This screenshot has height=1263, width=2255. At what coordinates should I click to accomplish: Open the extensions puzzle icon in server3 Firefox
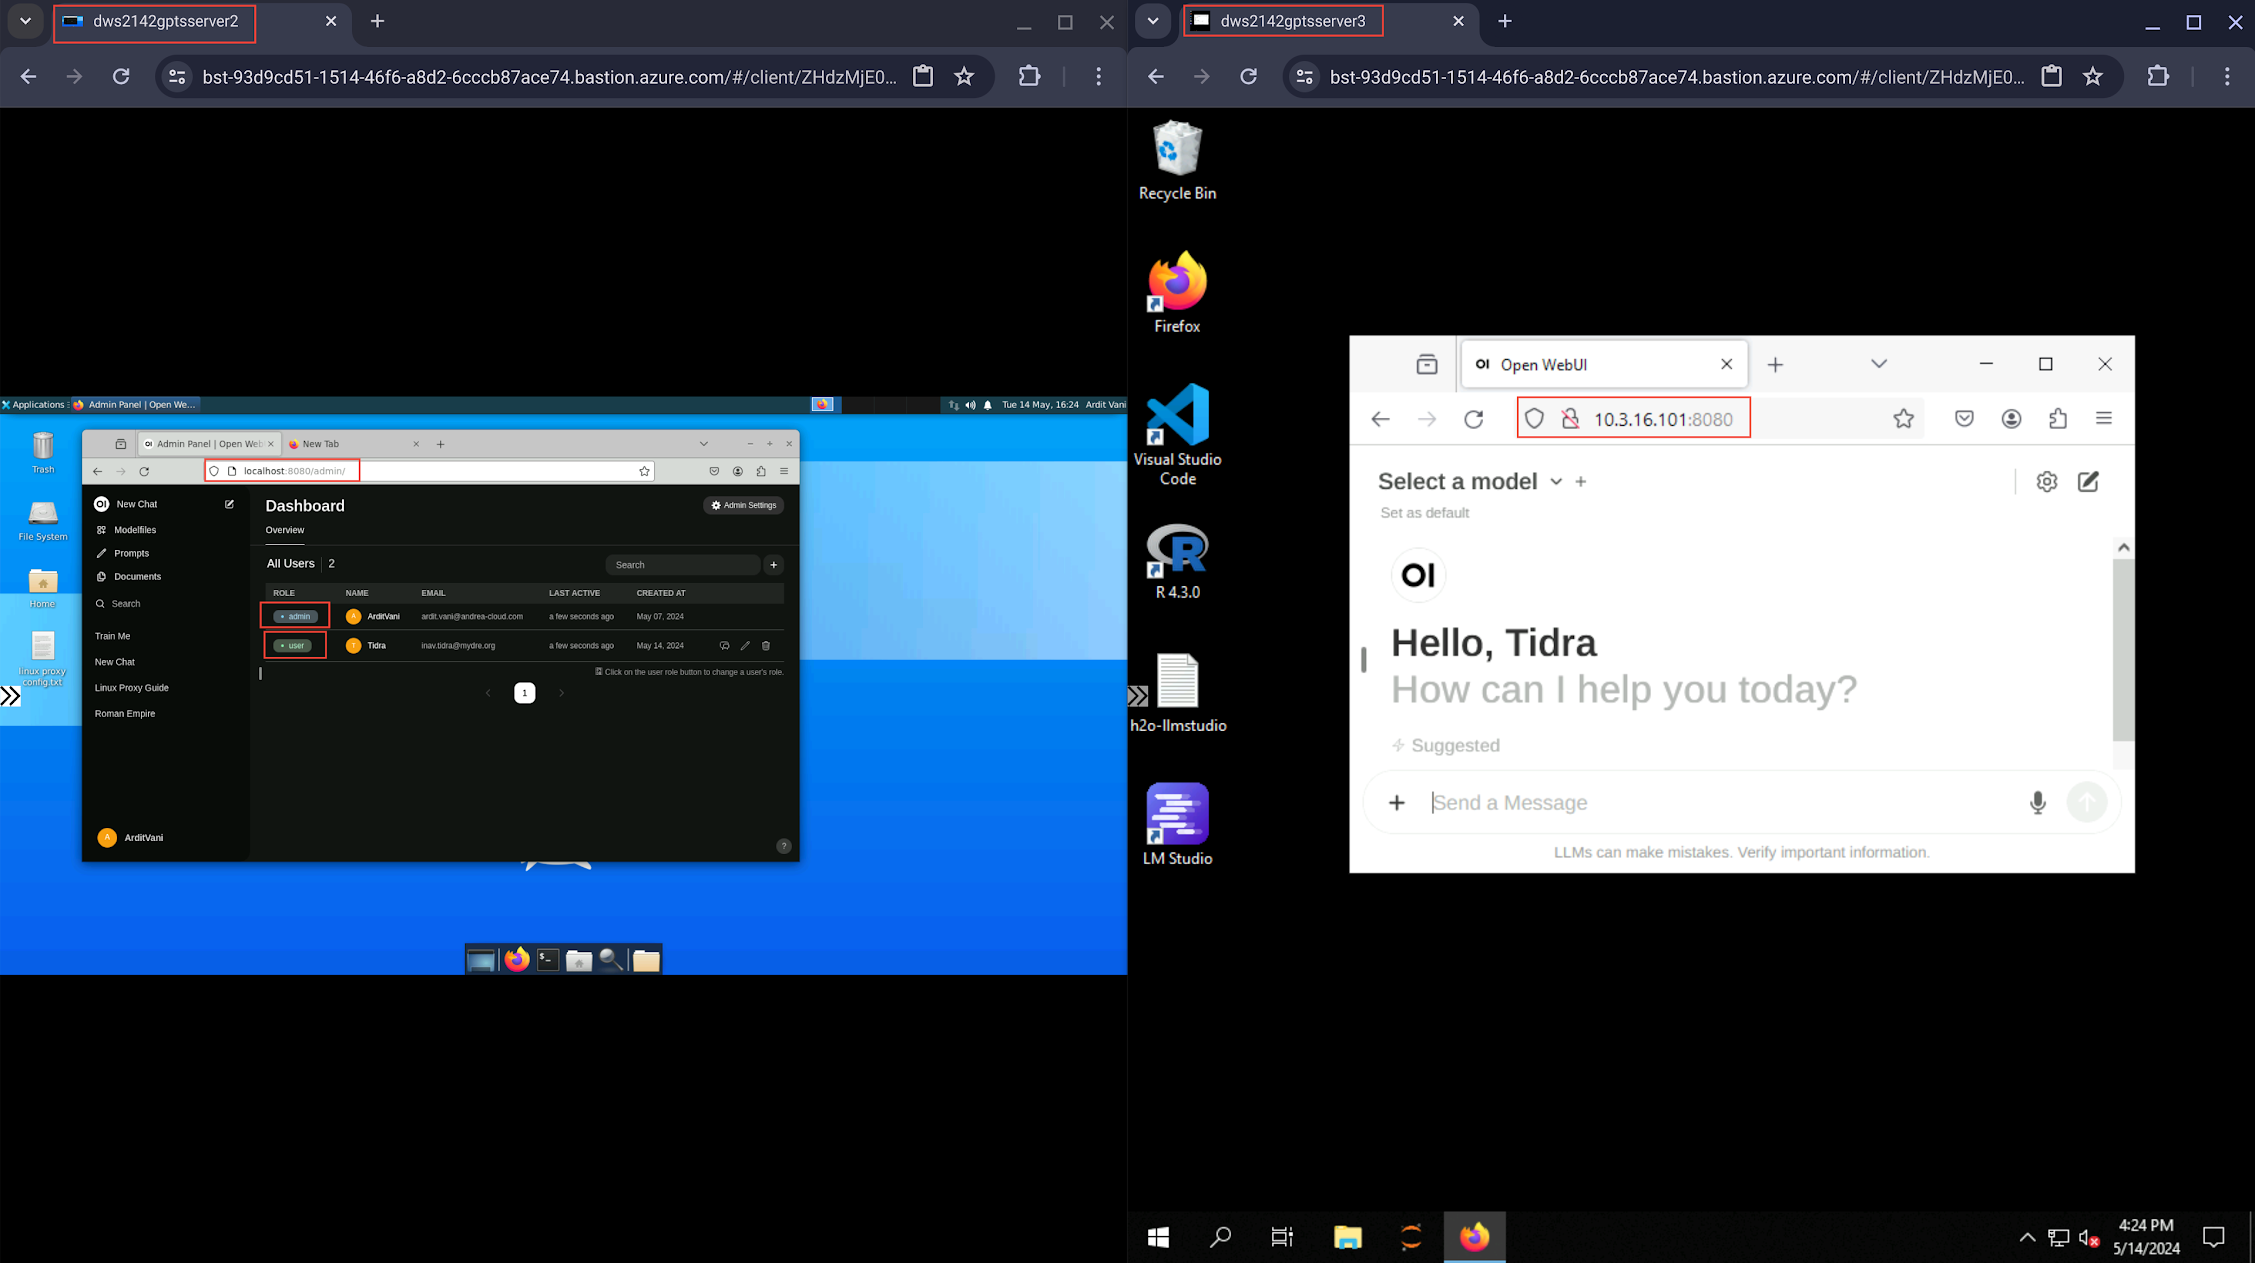click(2058, 419)
